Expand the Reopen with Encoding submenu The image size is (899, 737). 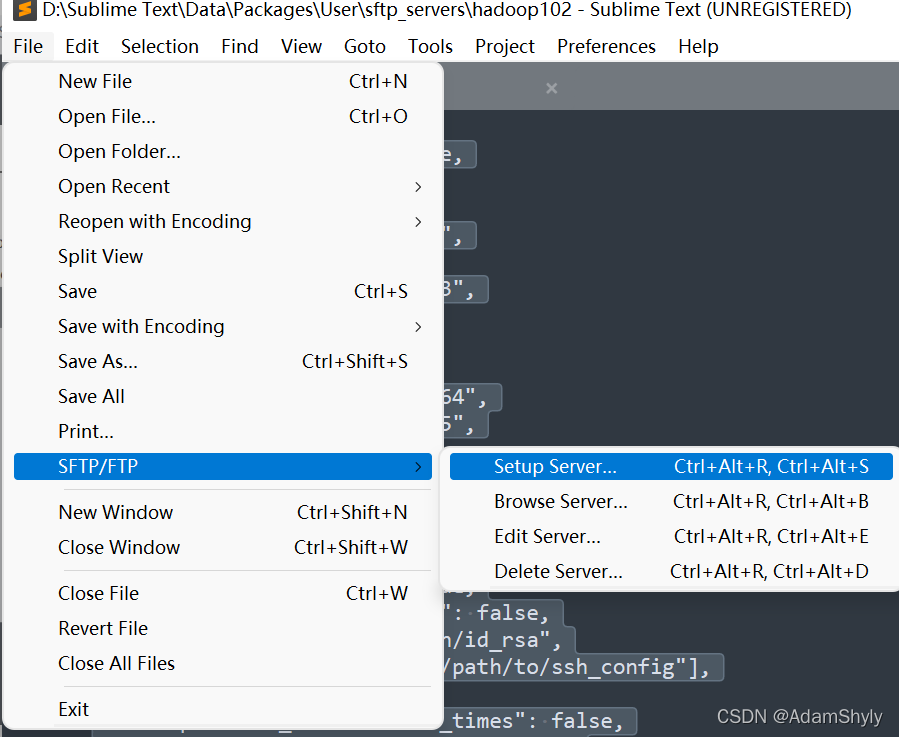click(x=154, y=221)
